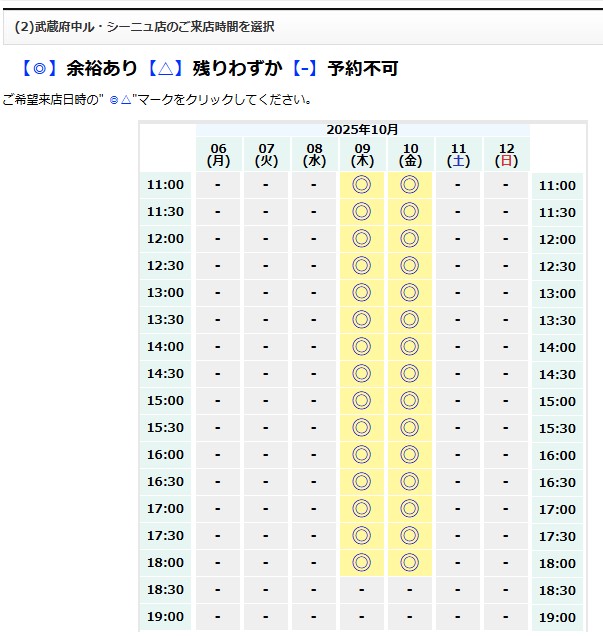This screenshot has height=636, width=603.
Task: Book Friday 10 at 13:00
Action: pos(409,293)
